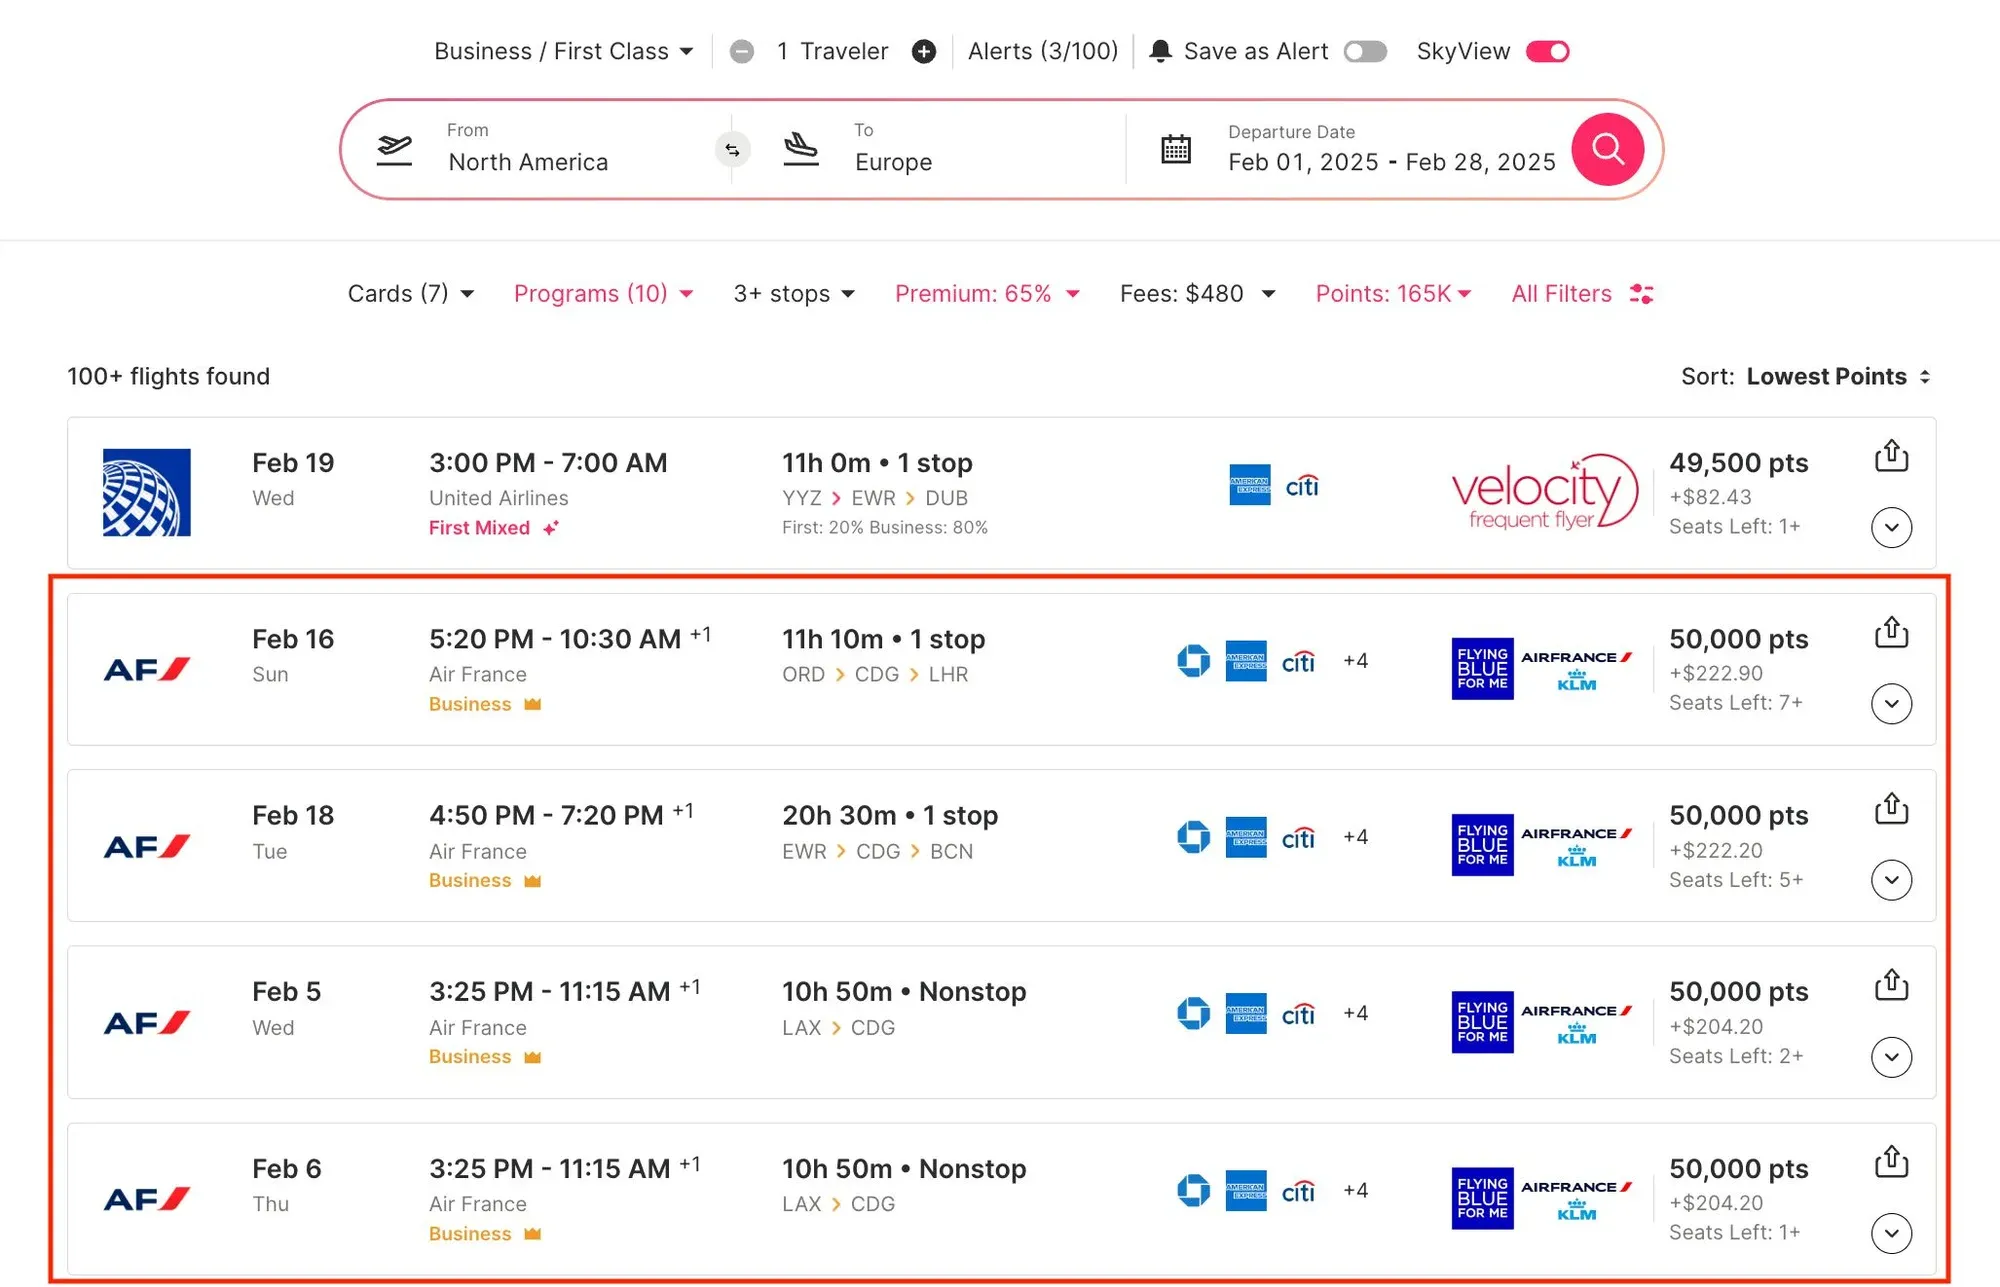Viewport: 2000px width, 1287px height.
Task: Swap origin and destination with arrows icon
Action: click(x=732, y=150)
